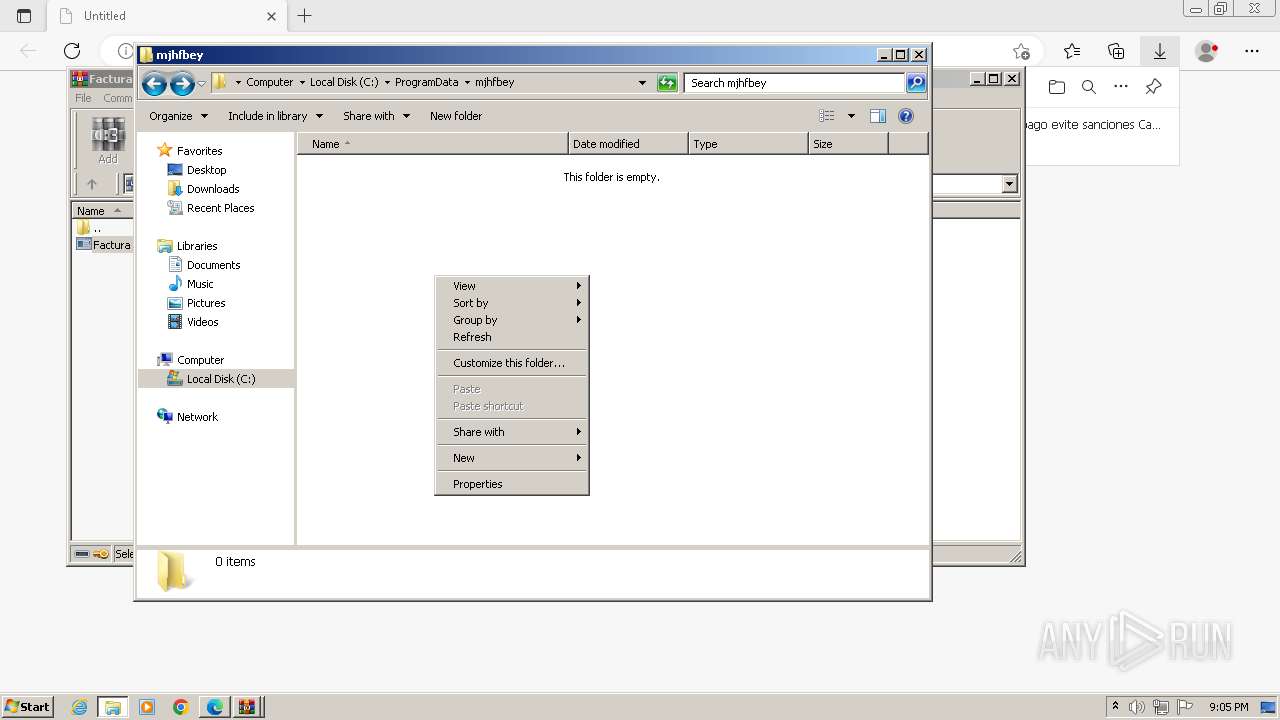Open a new Edge tab
This screenshot has width=1280, height=720.
coord(305,15)
